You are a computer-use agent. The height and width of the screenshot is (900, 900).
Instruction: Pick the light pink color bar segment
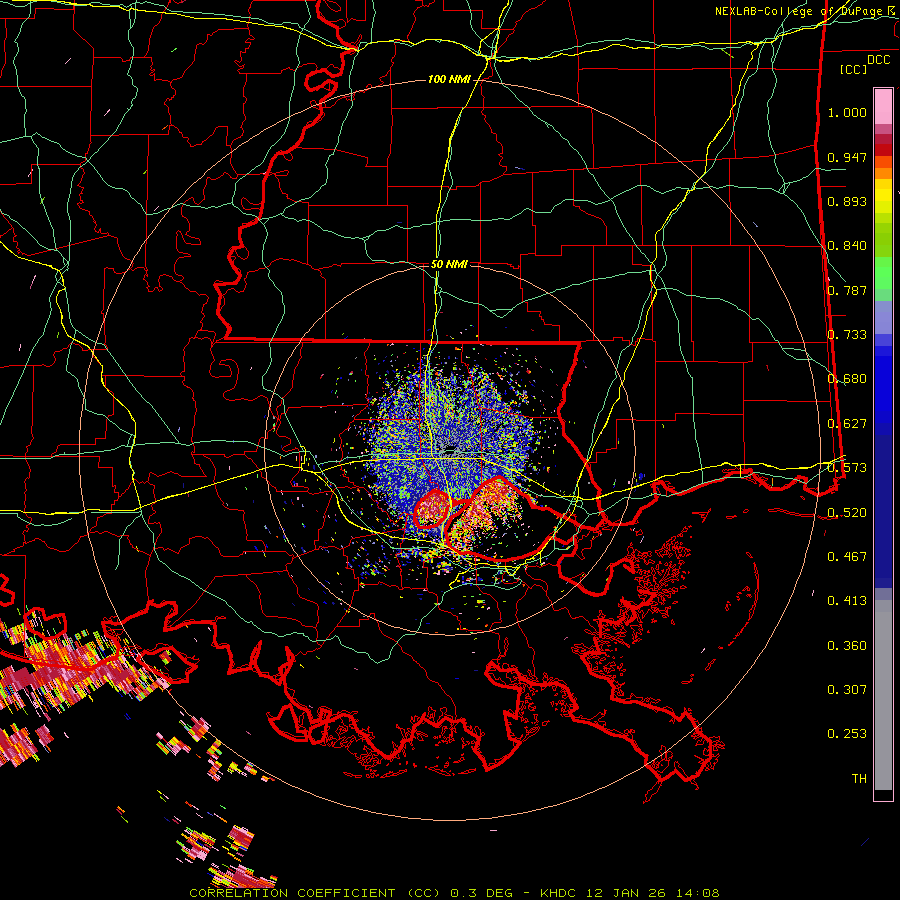883,106
